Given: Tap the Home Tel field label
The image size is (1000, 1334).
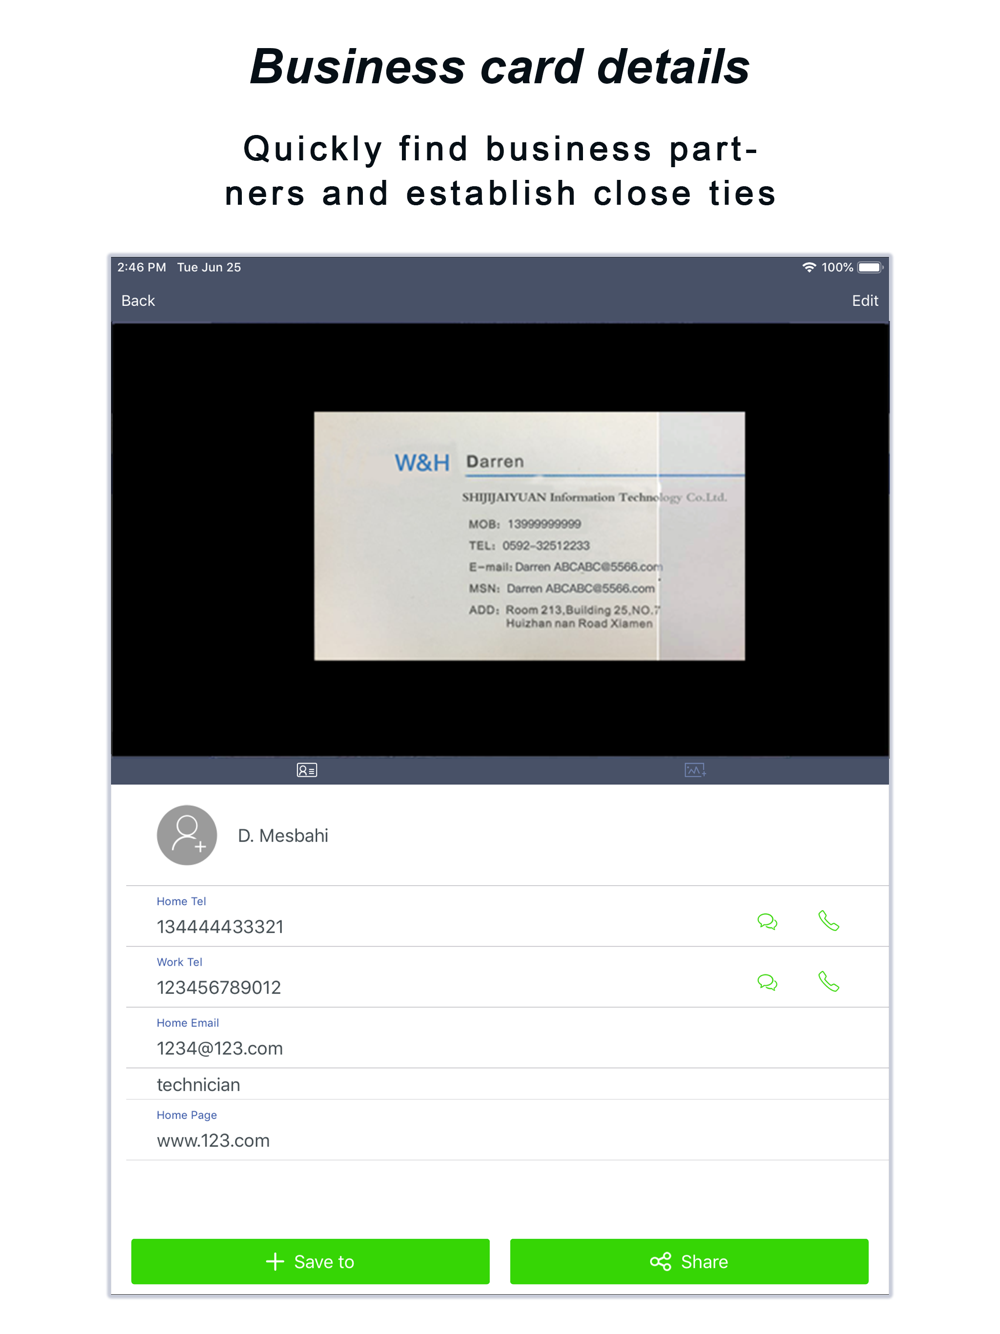Looking at the screenshot, I should coord(181,901).
